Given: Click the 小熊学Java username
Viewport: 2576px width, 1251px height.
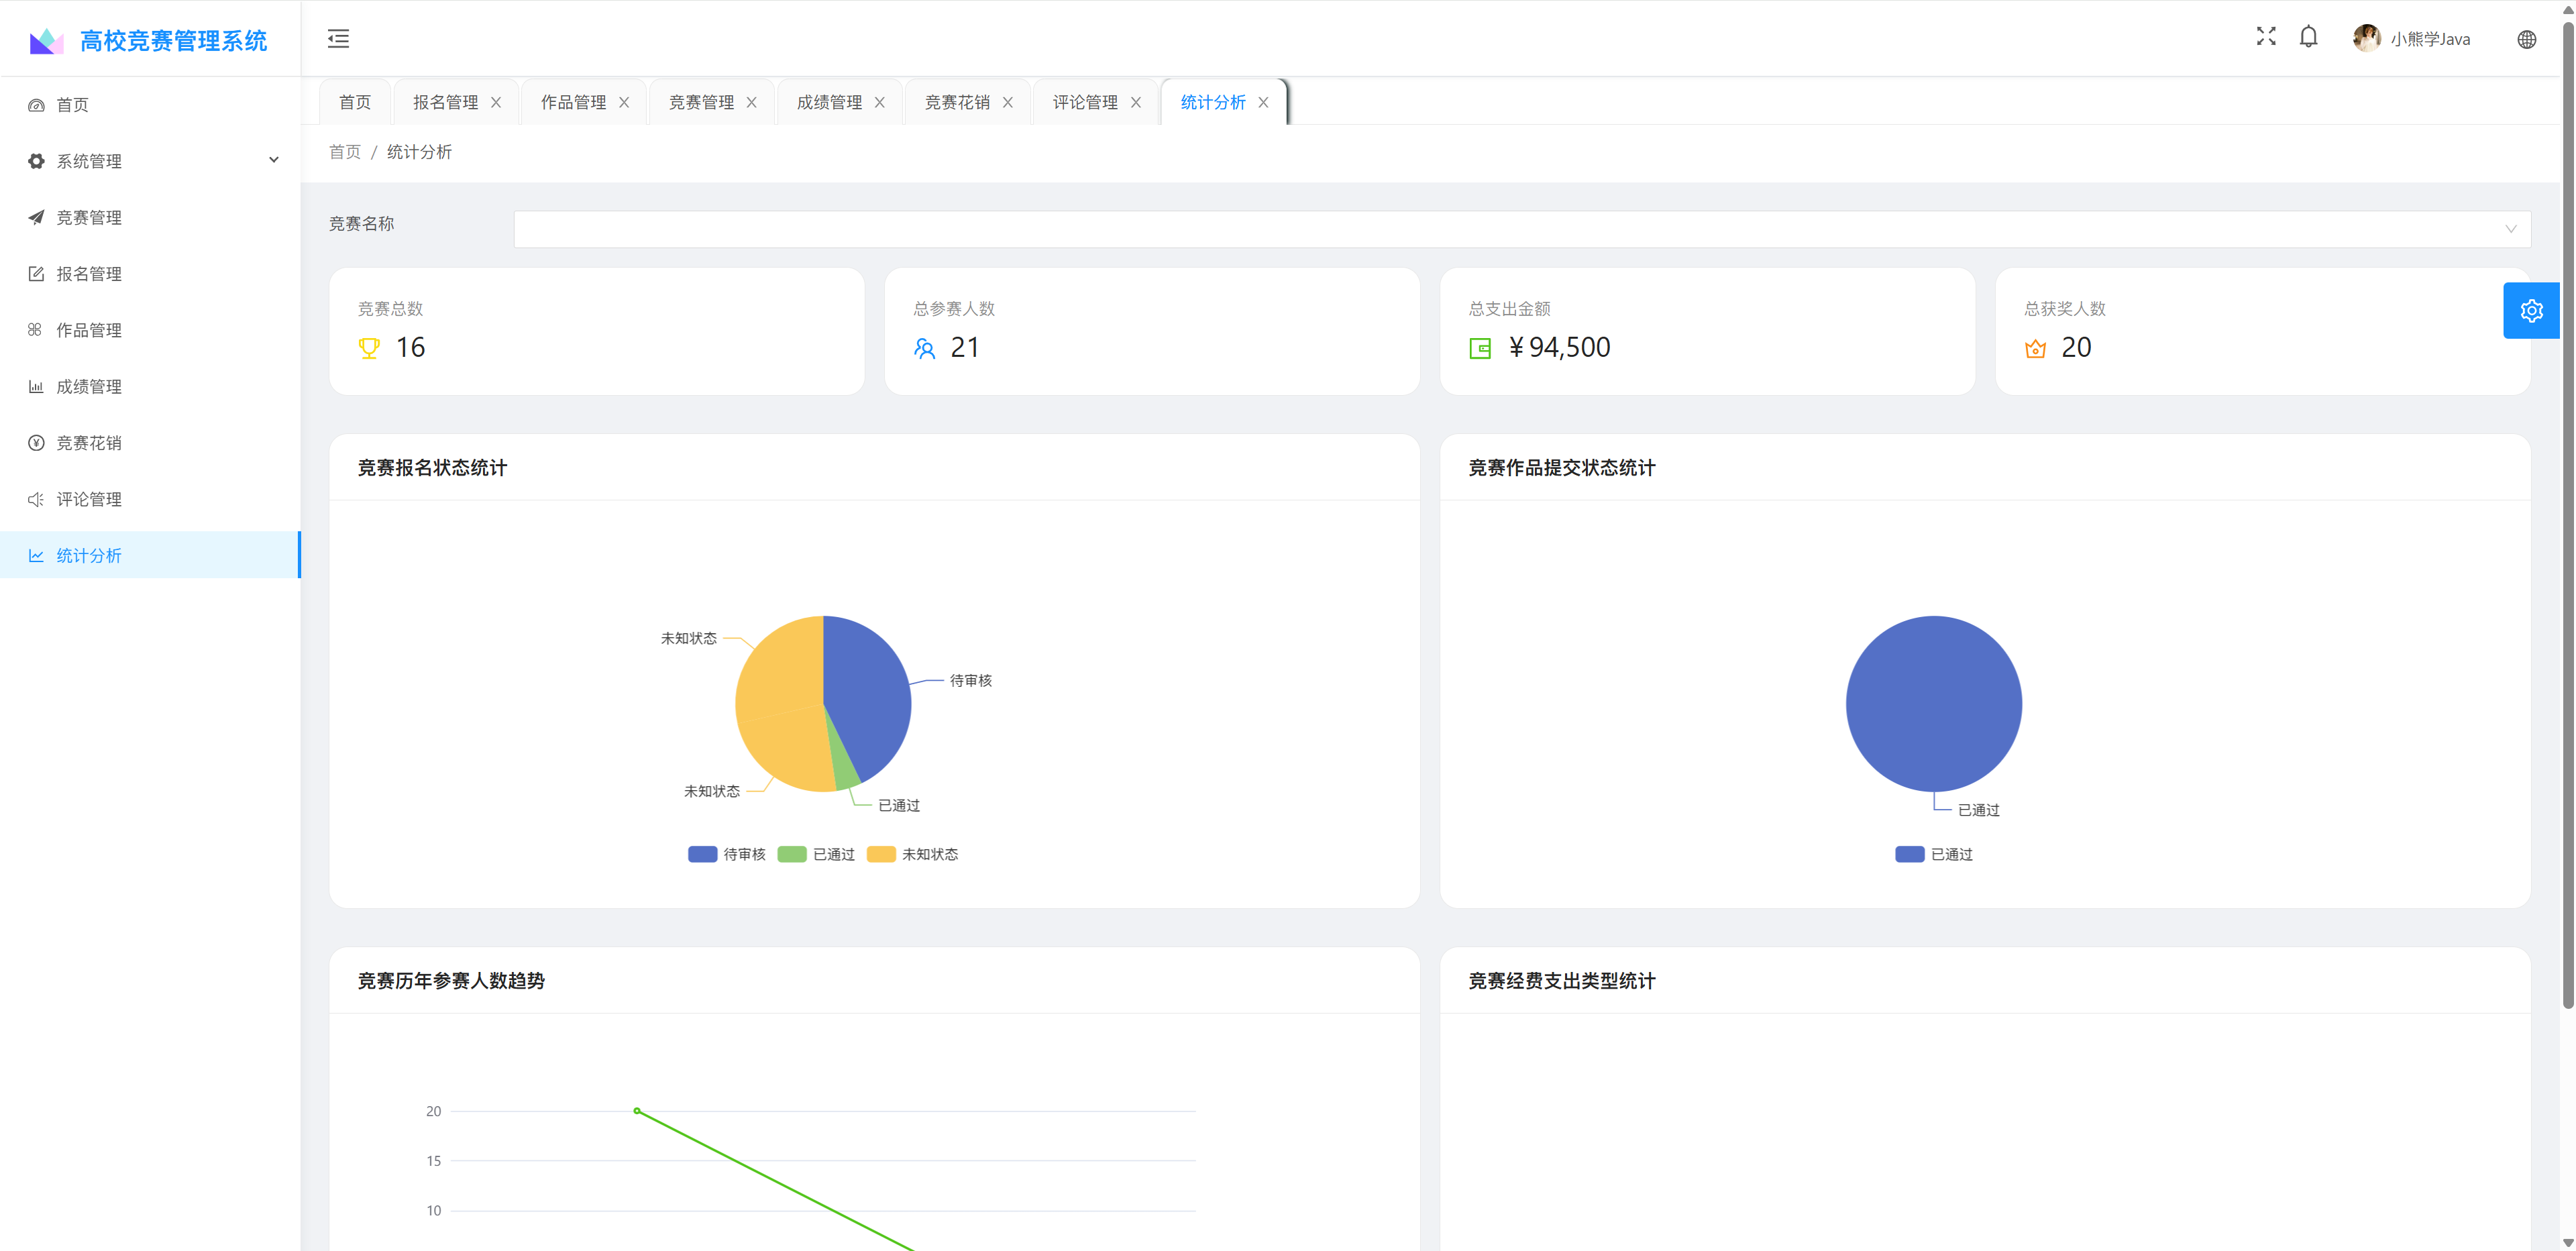Looking at the screenshot, I should pyautogui.click(x=2430, y=39).
